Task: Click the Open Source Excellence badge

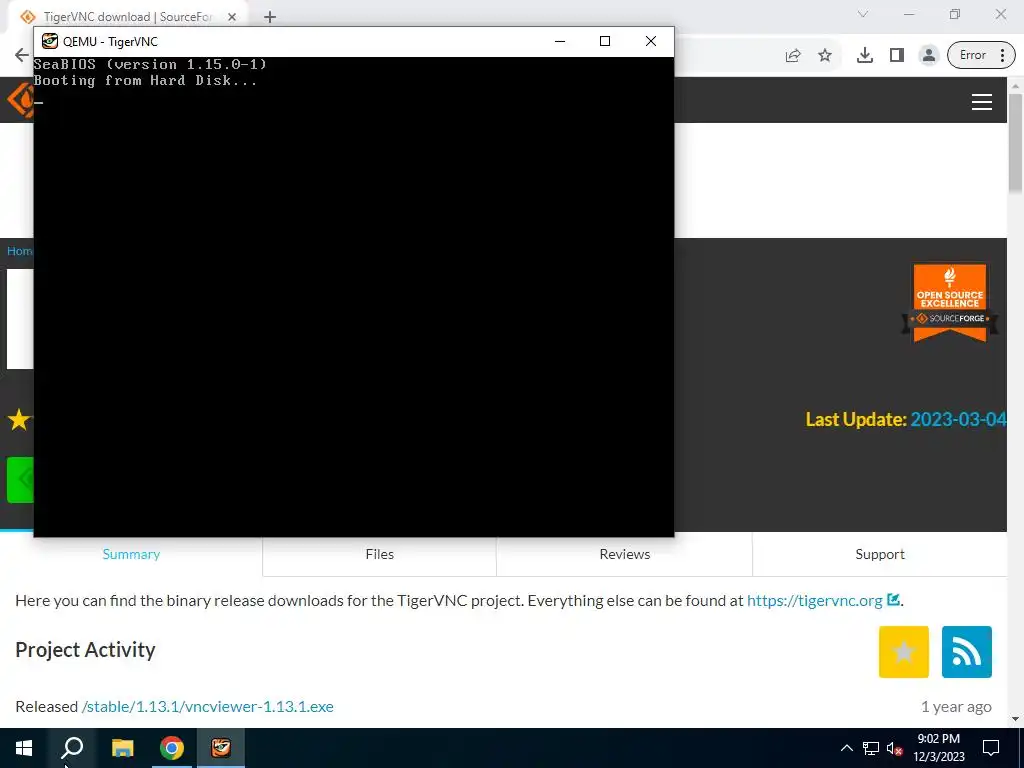Action: pyautogui.click(x=950, y=303)
